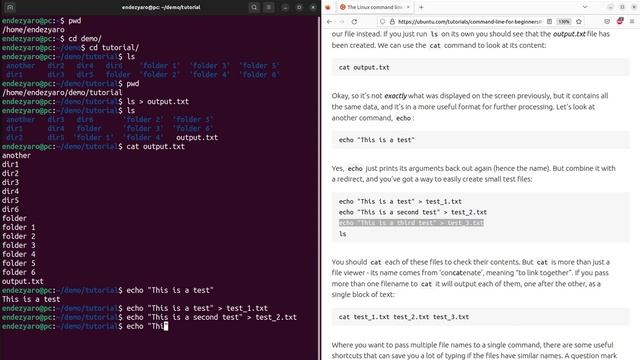Viewport: 640px width, 360px height.
Task: Click the 'cat test_1.txt test_2.txt test_3.txt' code
Action: click(x=404, y=317)
